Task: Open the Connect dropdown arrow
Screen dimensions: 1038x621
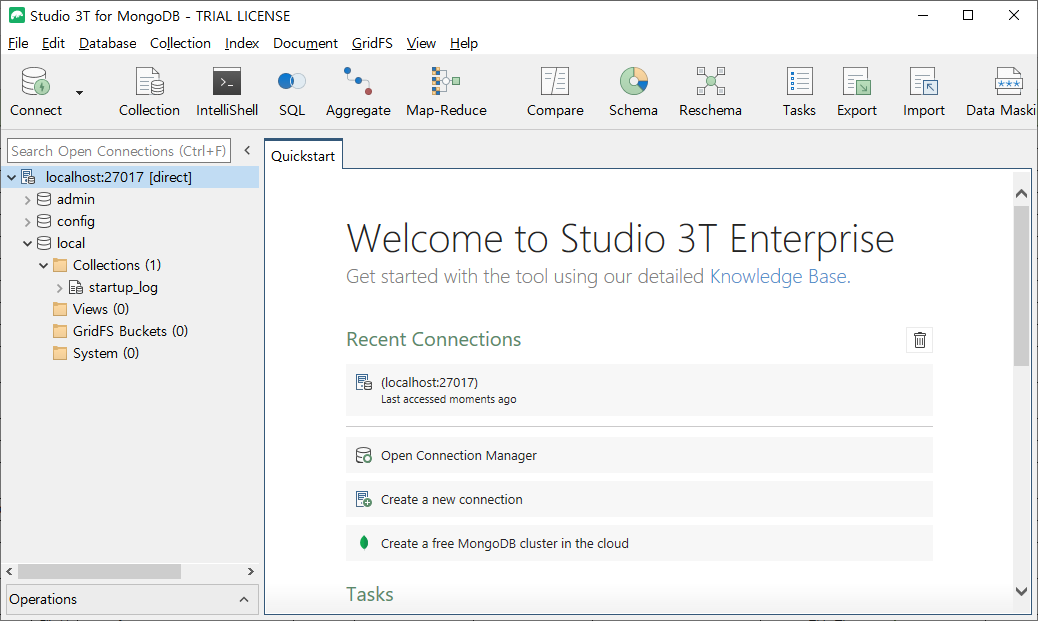Action: tap(79, 93)
